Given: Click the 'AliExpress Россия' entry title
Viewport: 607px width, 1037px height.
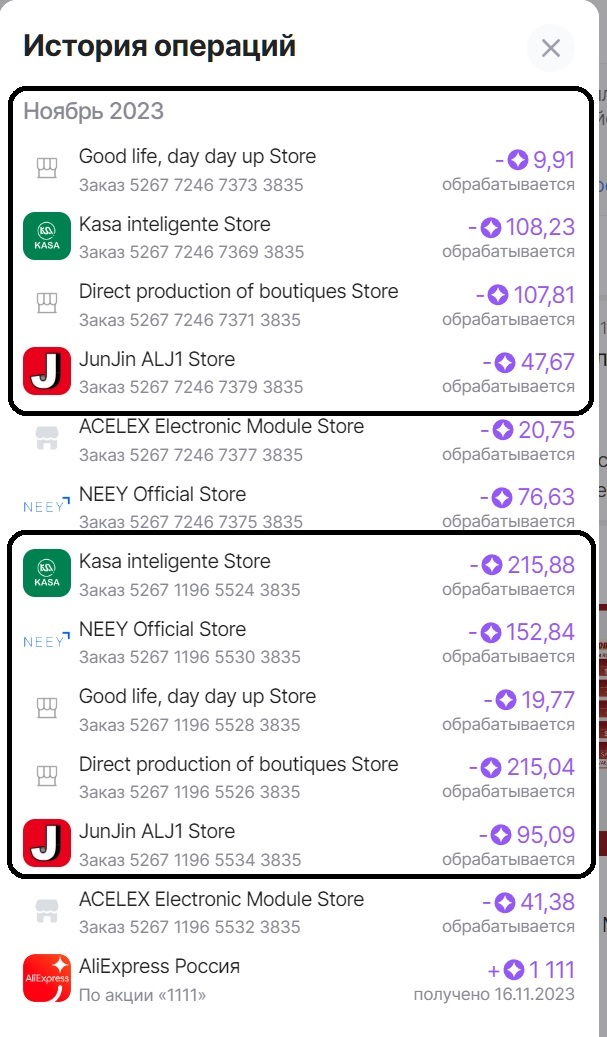Looking at the screenshot, I should click(159, 967).
